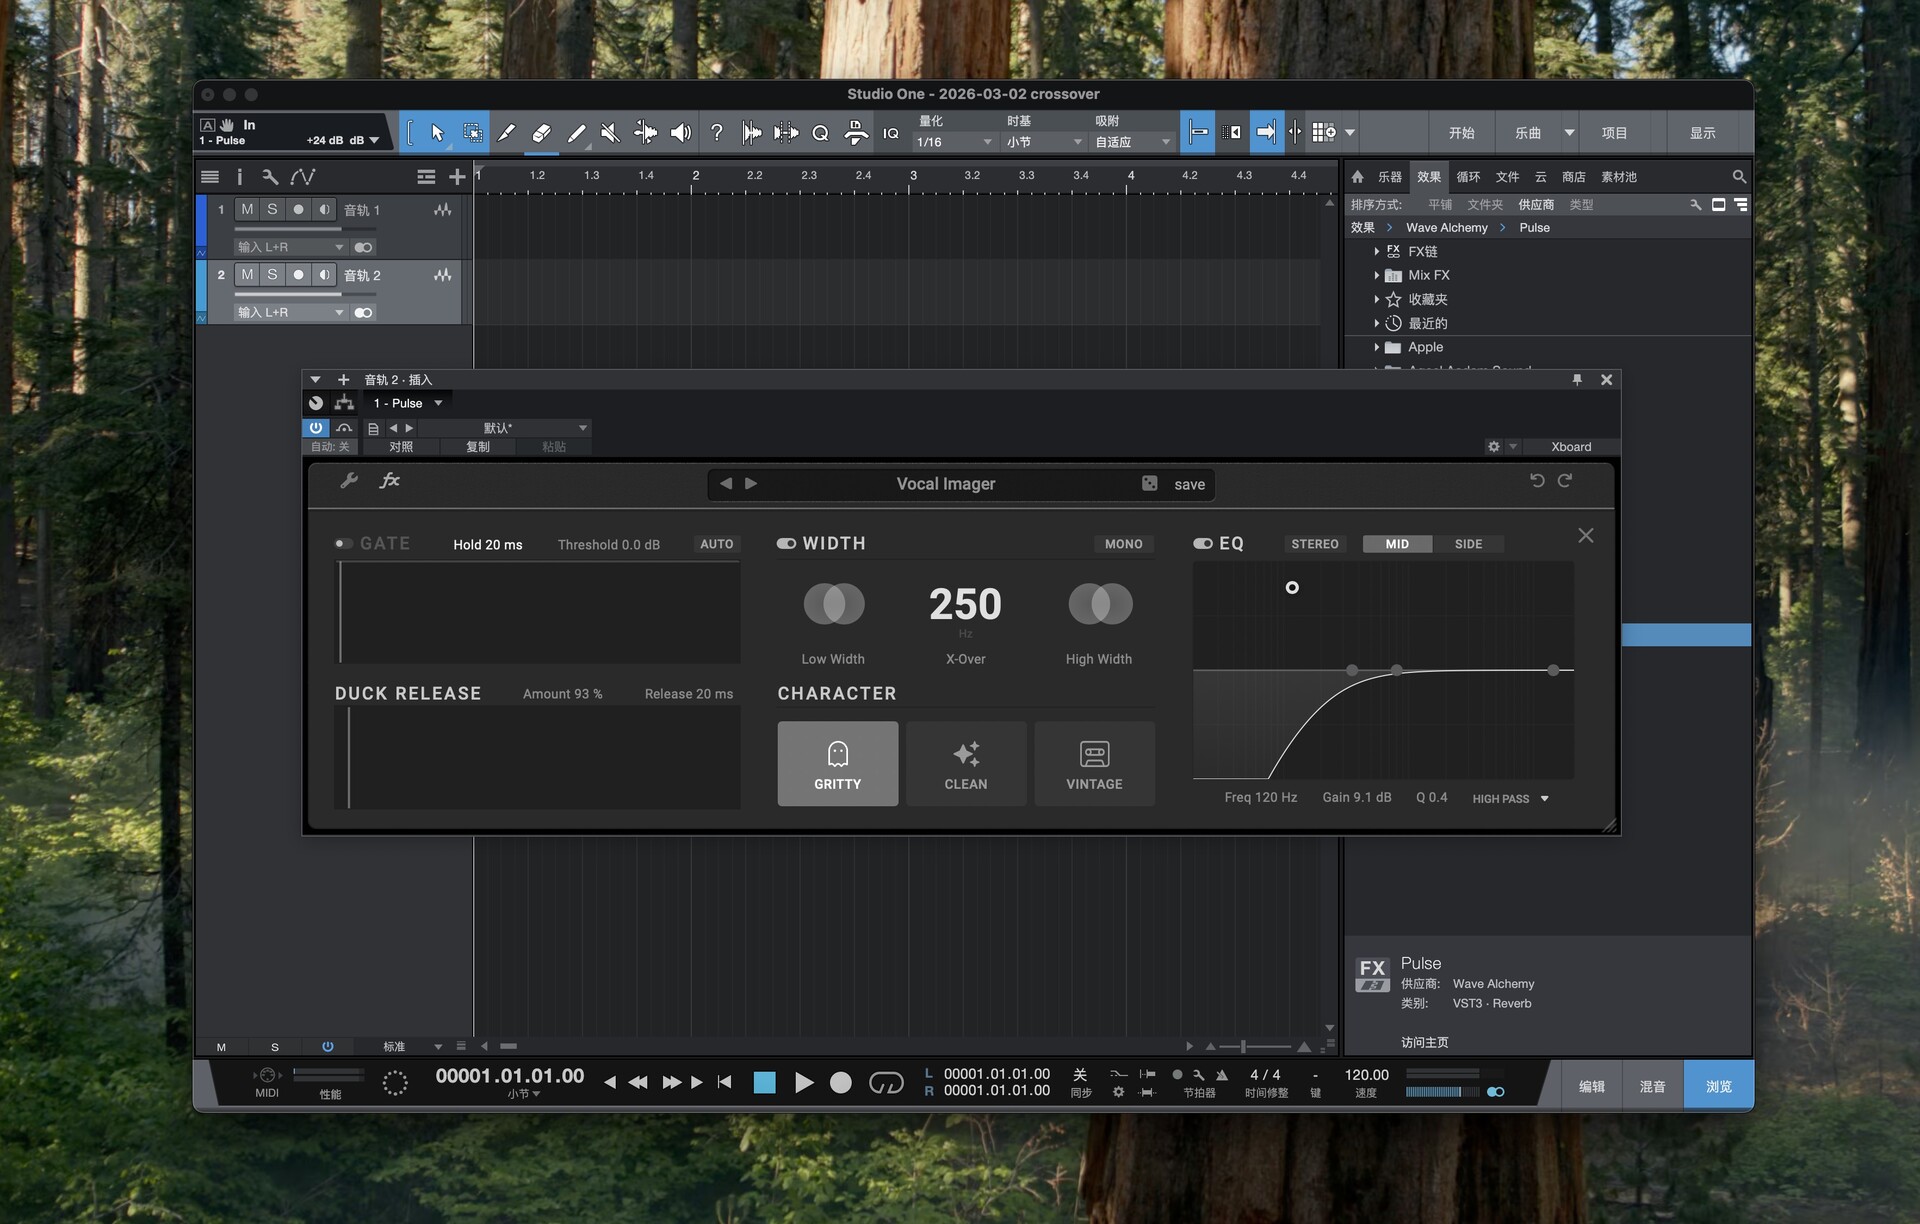Click the plugin's fx icon
This screenshot has height=1224, width=1920.
[389, 481]
